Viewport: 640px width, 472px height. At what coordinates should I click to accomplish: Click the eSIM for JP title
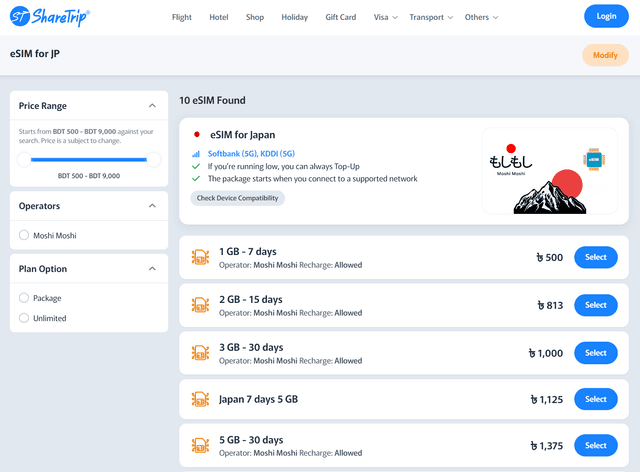(x=35, y=54)
